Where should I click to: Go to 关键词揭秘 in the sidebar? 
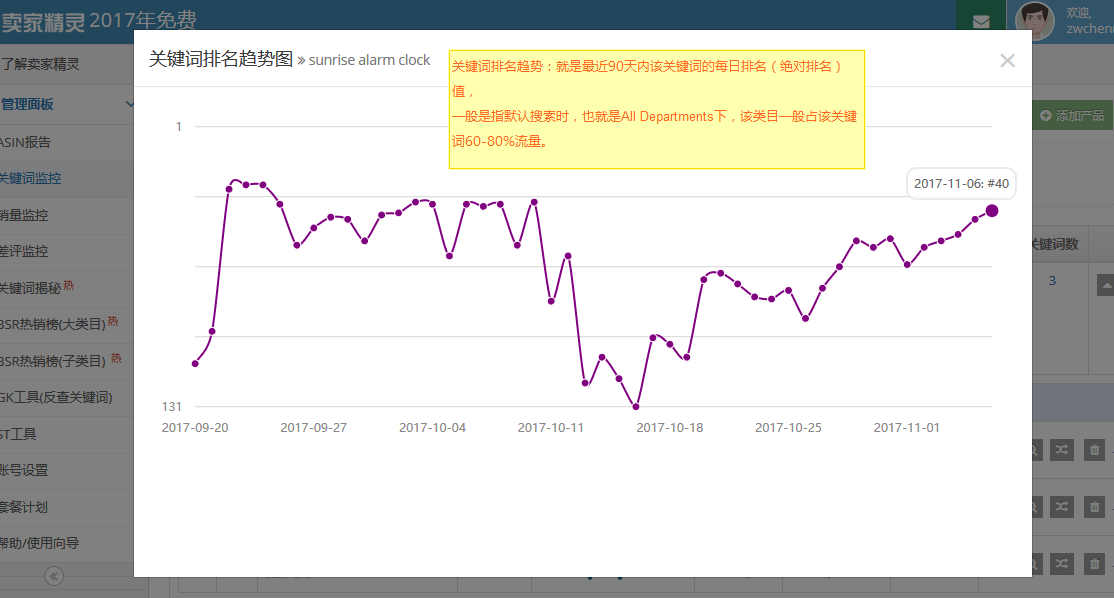click(32, 288)
